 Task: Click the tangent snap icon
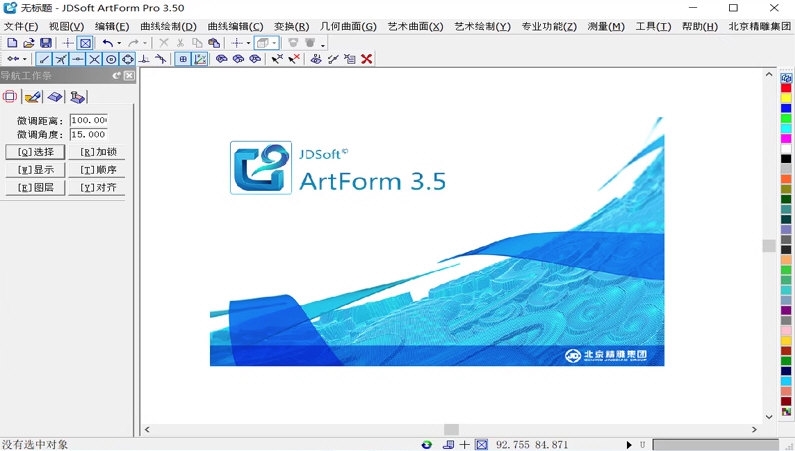161,59
